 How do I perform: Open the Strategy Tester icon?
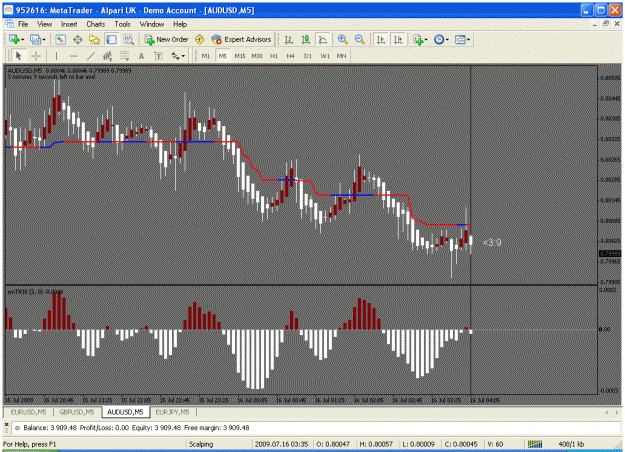coord(128,39)
